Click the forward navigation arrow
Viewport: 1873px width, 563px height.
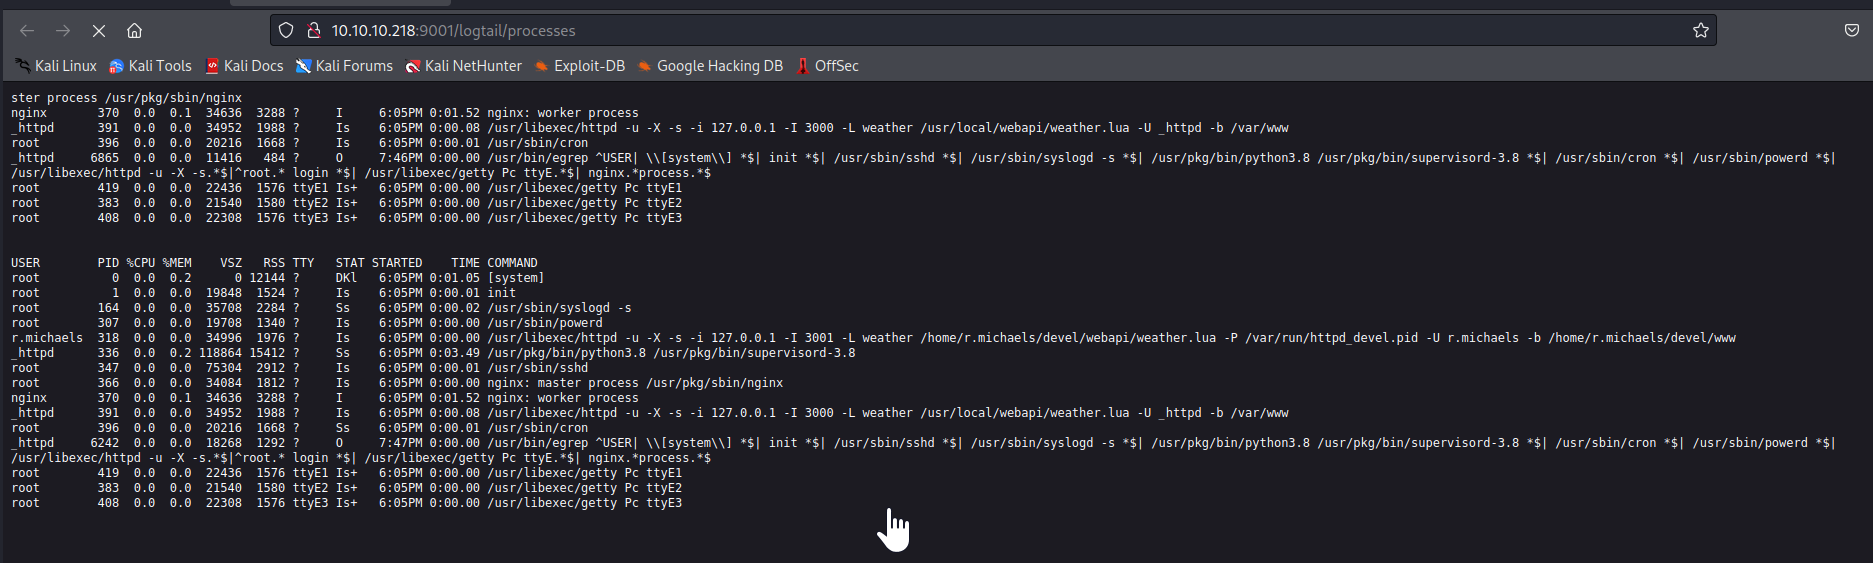pos(63,31)
